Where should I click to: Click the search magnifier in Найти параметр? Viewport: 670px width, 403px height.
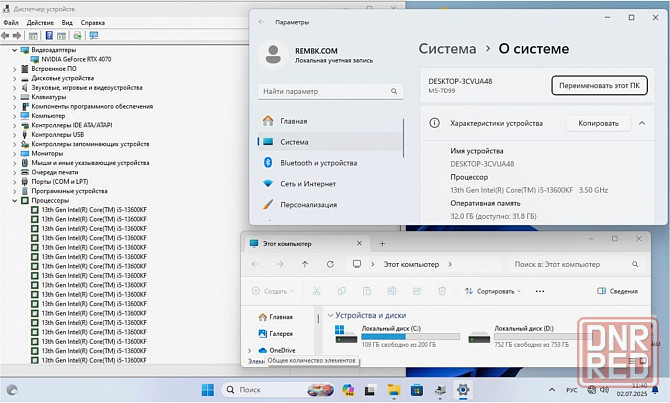(394, 91)
